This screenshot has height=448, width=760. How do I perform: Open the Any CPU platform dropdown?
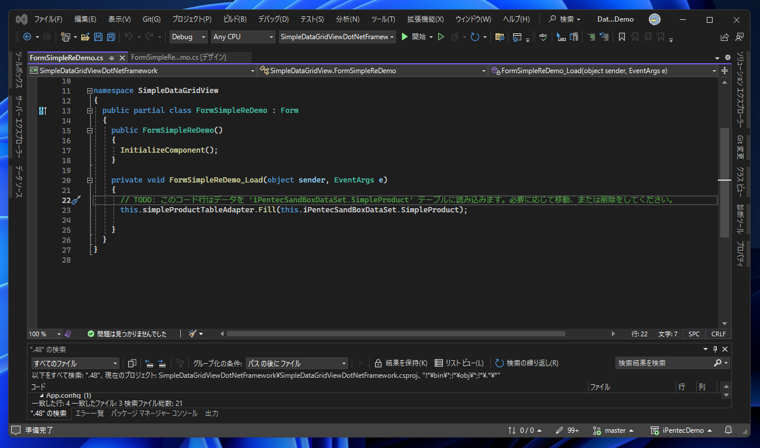click(x=243, y=37)
